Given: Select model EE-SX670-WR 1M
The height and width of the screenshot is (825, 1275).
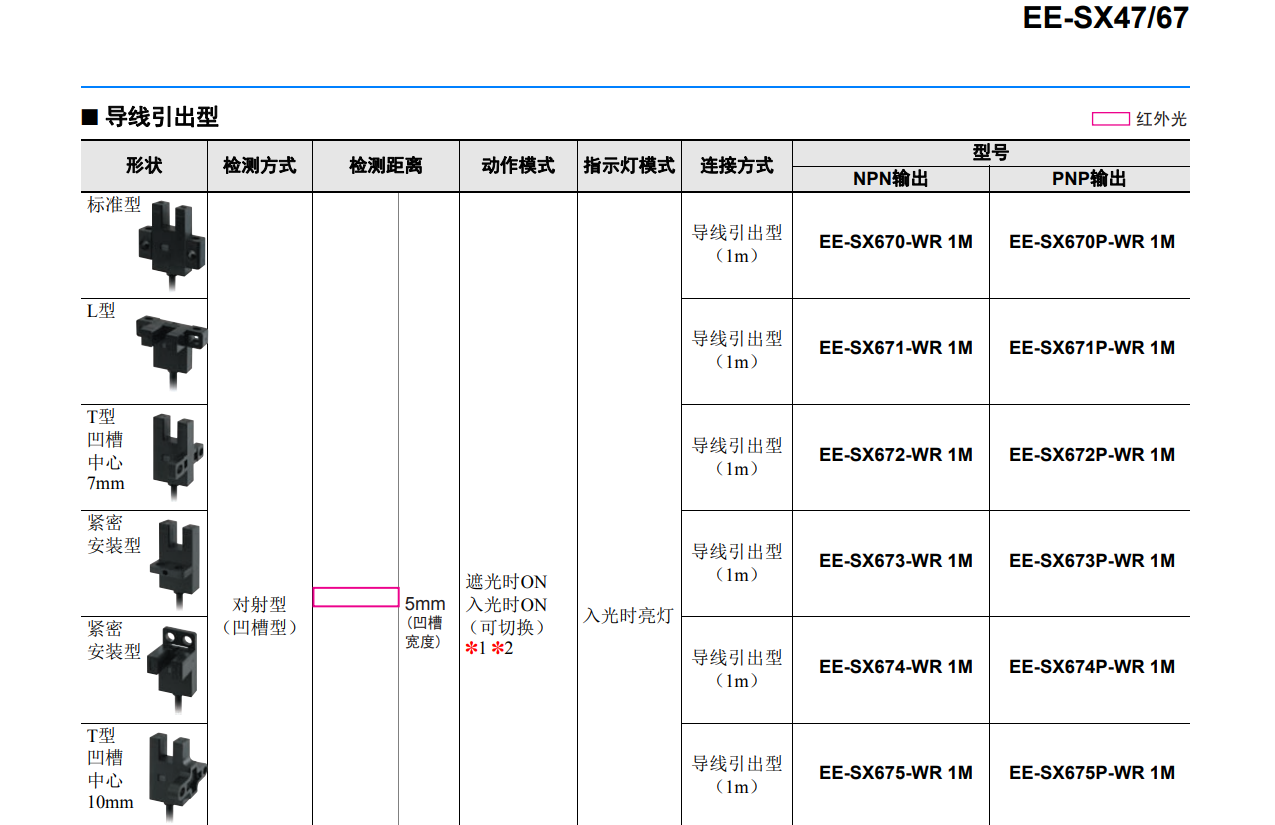Looking at the screenshot, I should coord(895,242).
